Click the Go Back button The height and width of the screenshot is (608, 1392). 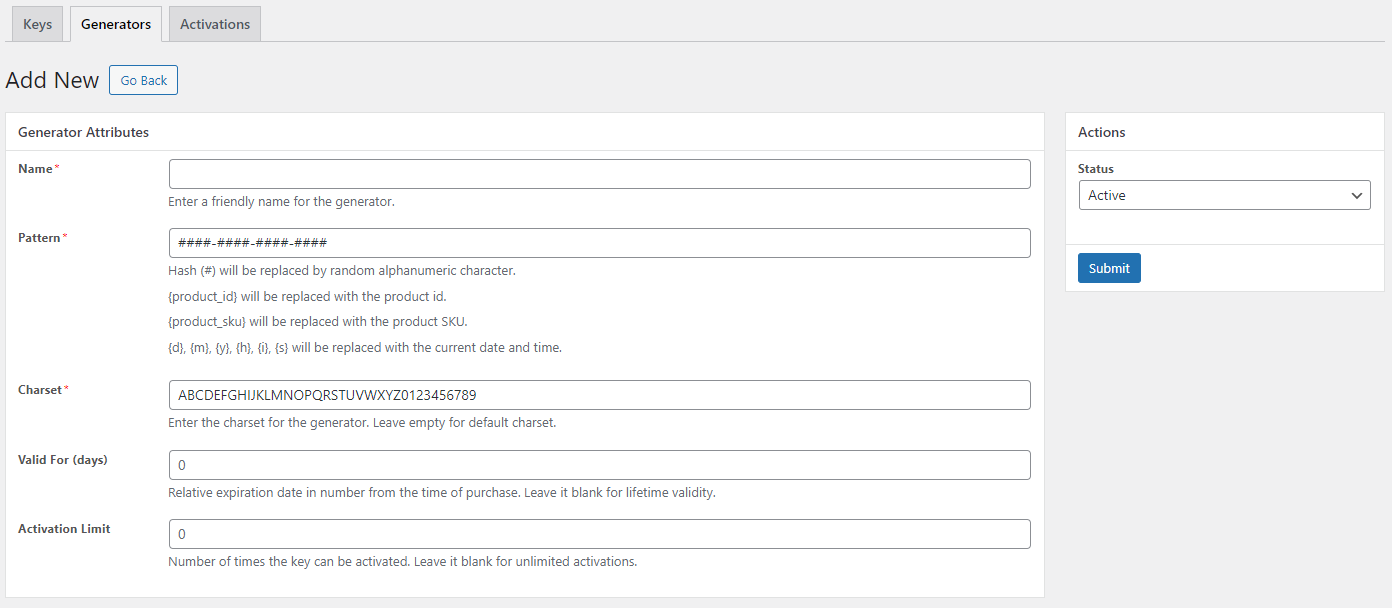[x=143, y=80]
